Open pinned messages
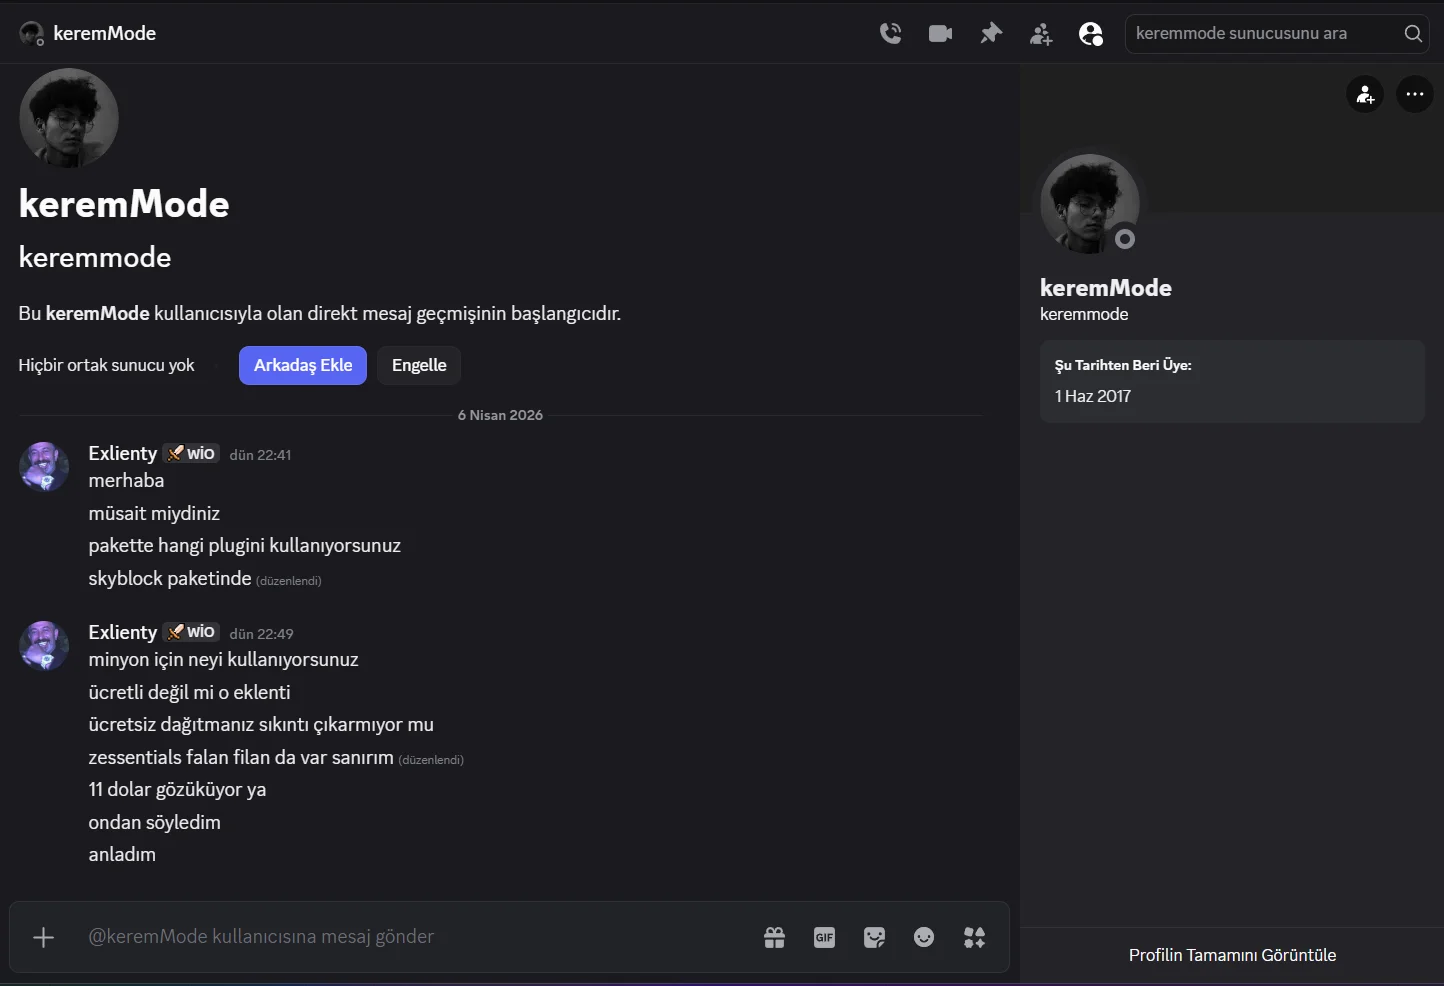This screenshot has width=1444, height=986. coord(991,33)
